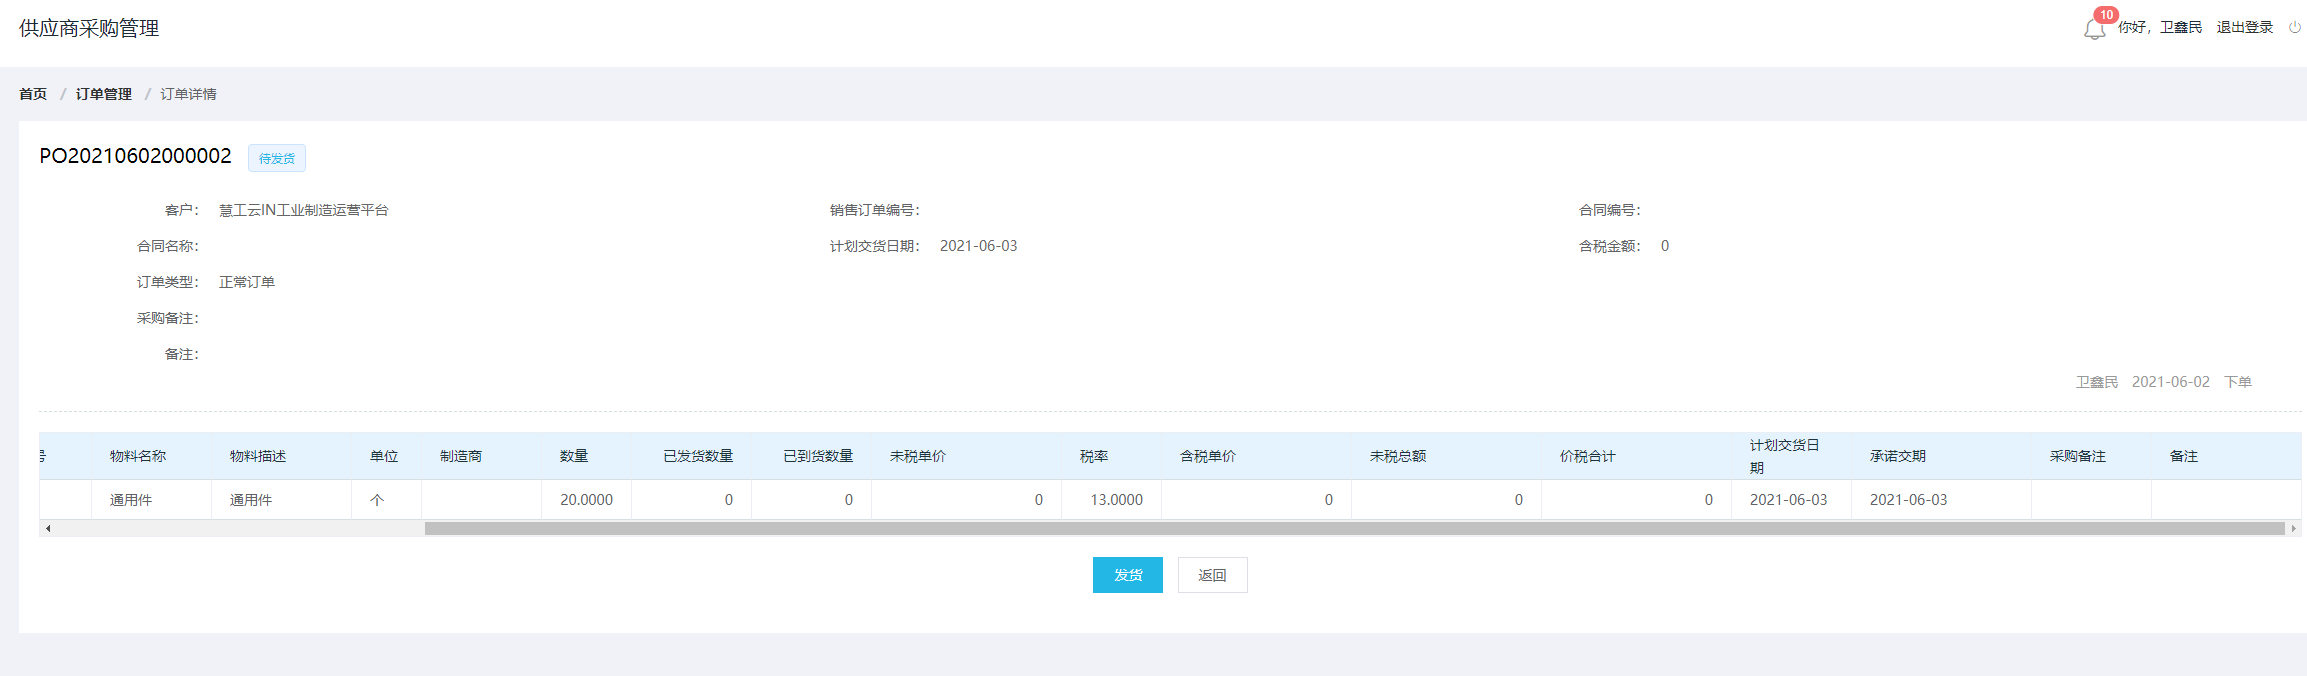2307x676 pixels.
Task: Click the 返回 button
Action: (x=1212, y=575)
